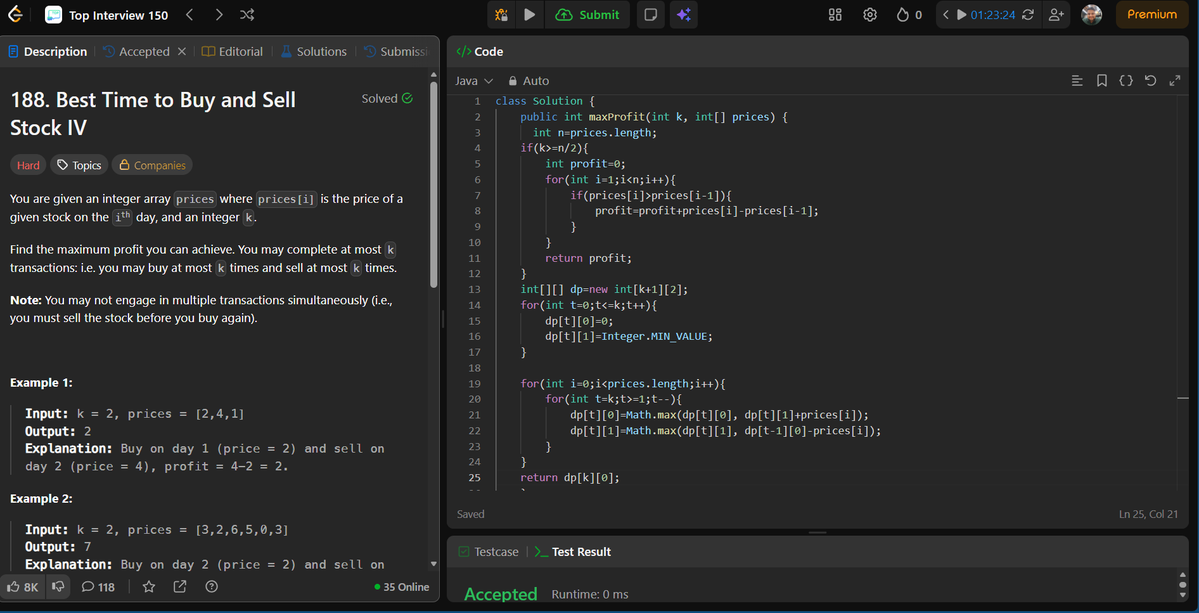Dislike the problem with thumbs down
This screenshot has height=613, width=1199.
[58, 587]
